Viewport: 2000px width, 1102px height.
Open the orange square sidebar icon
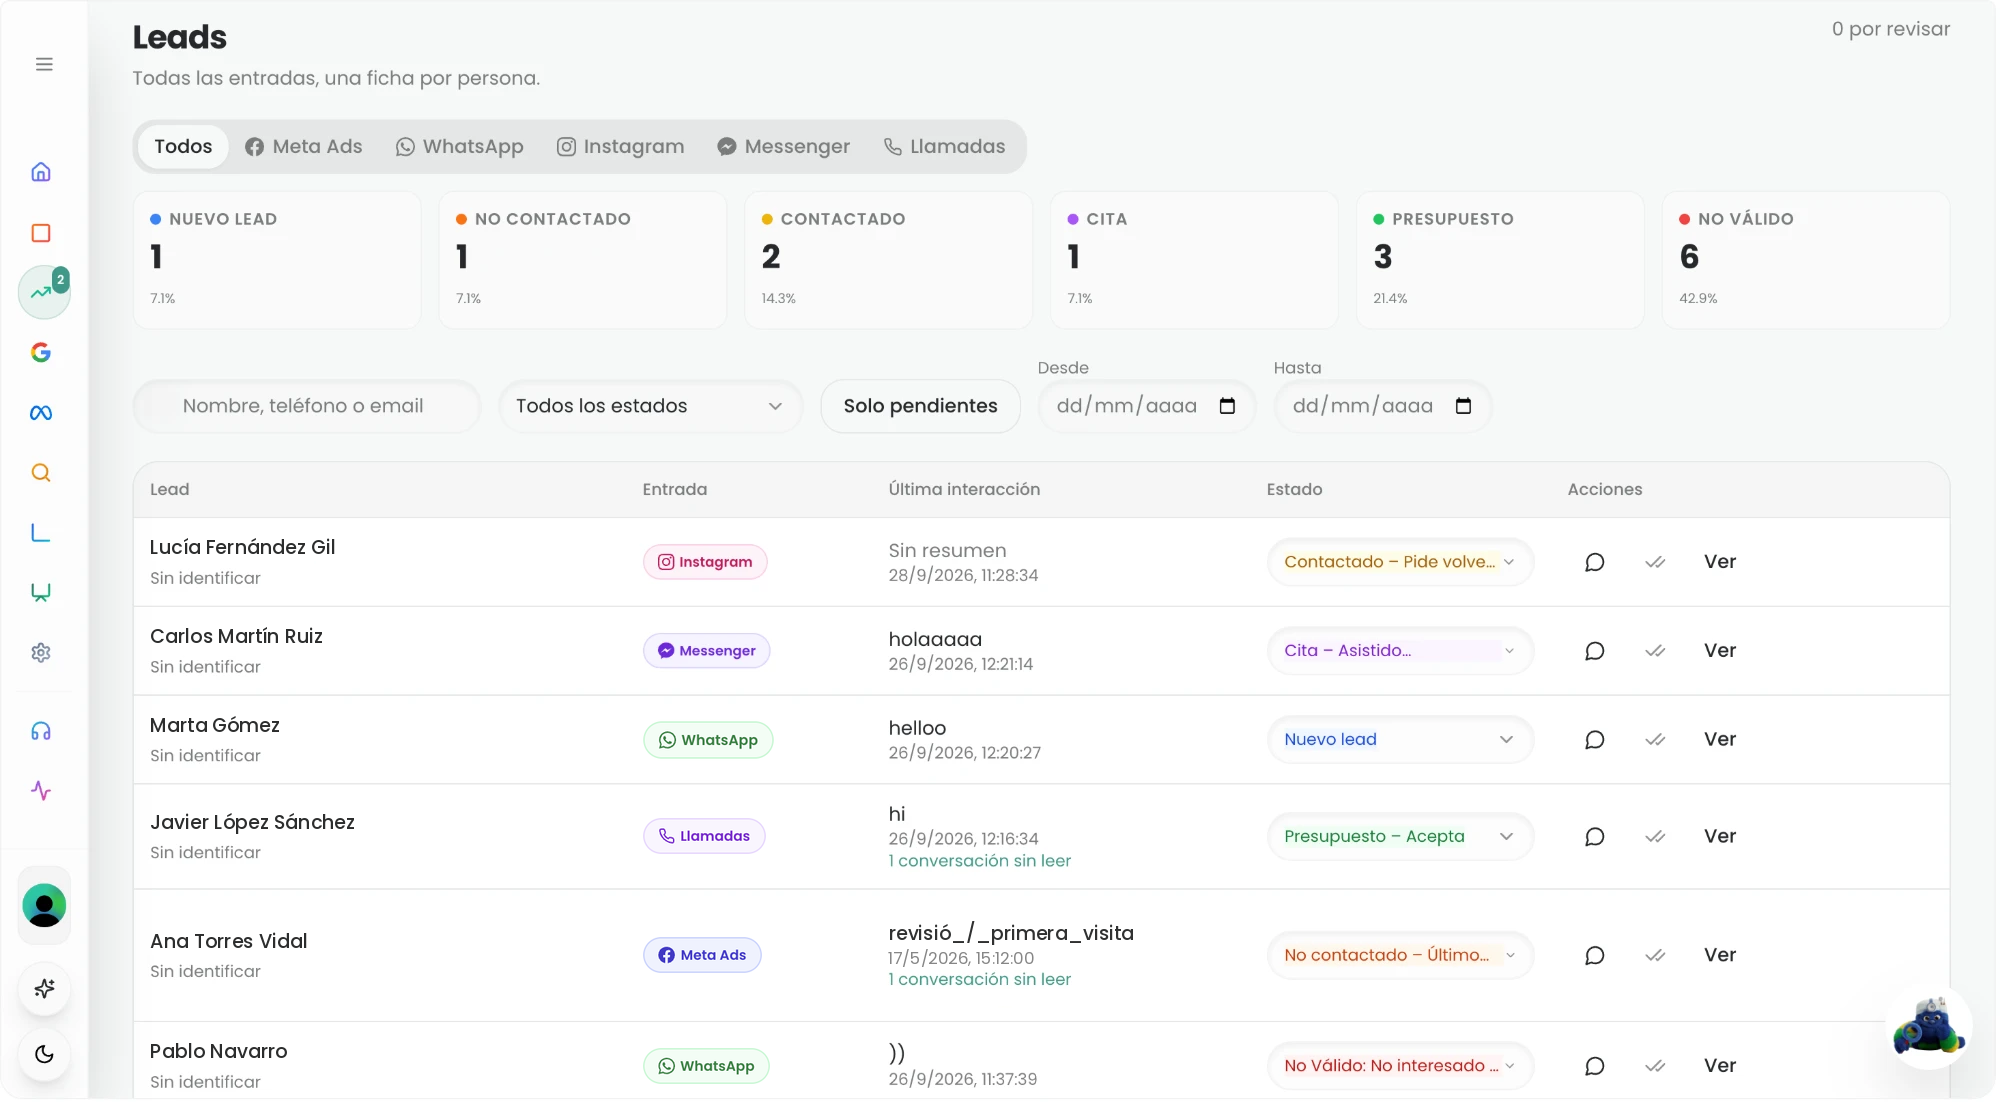pos(41,233)
